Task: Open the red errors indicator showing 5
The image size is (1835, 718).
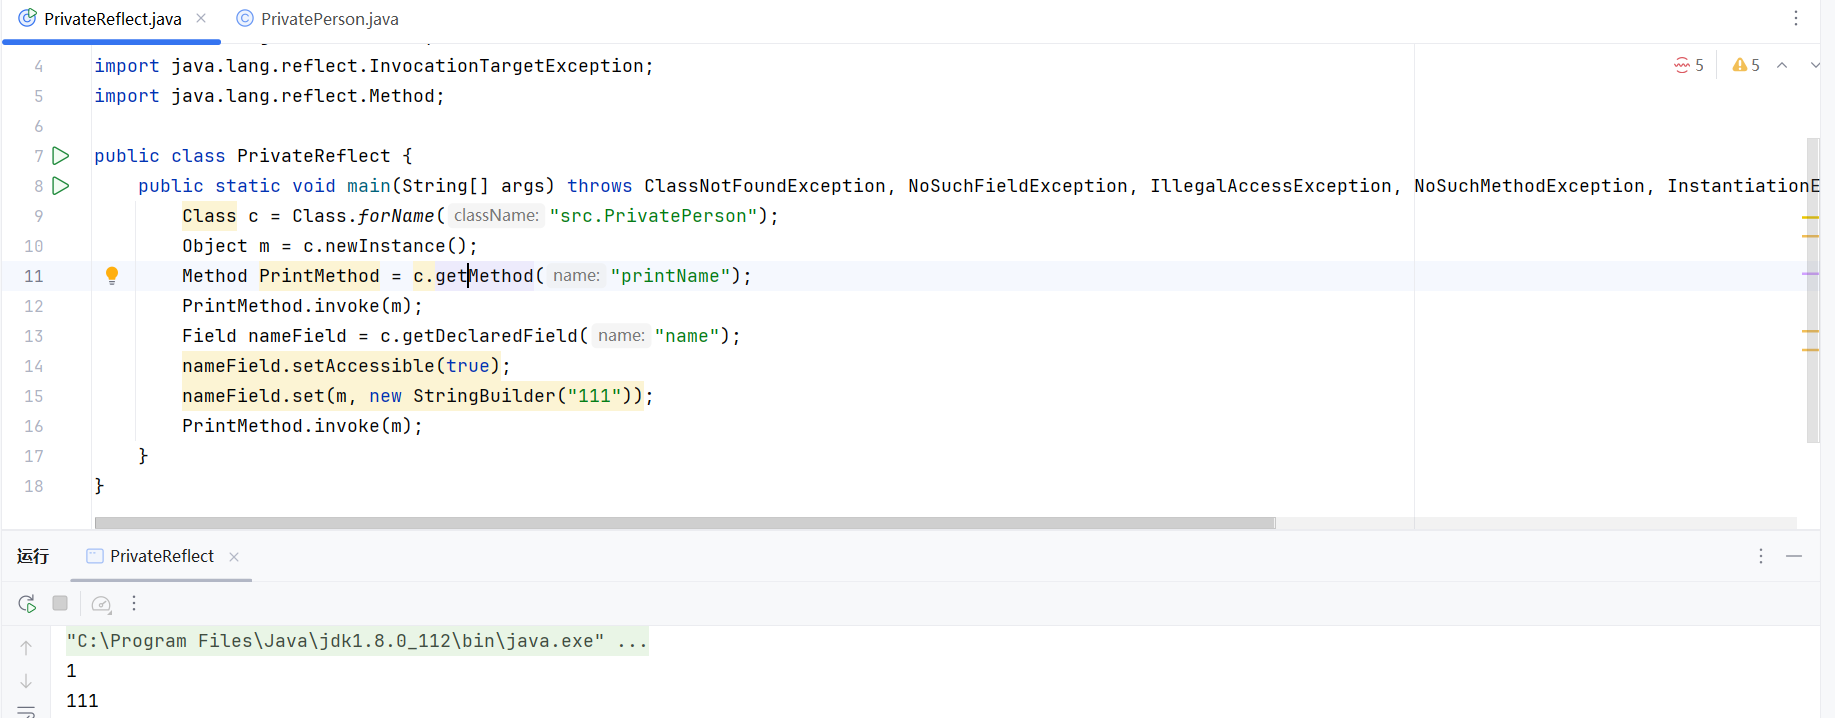Action: [x=1689, y=65]
